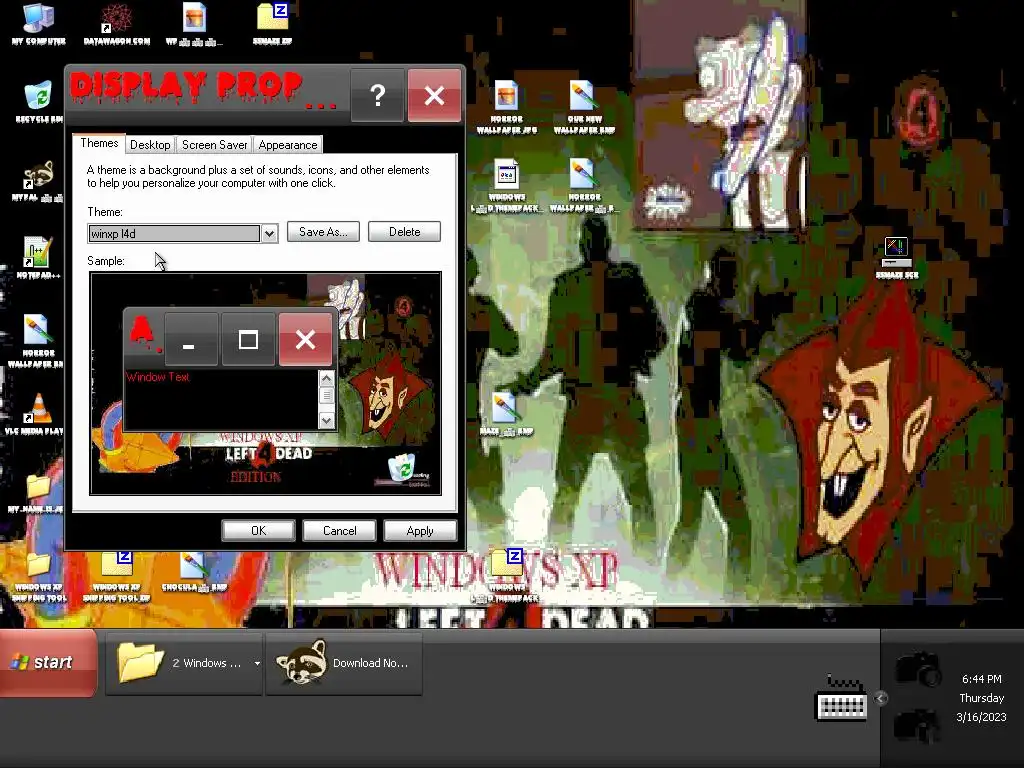Click the lower camera icon in the tray

pyautogui.click(x=917, y=725)
